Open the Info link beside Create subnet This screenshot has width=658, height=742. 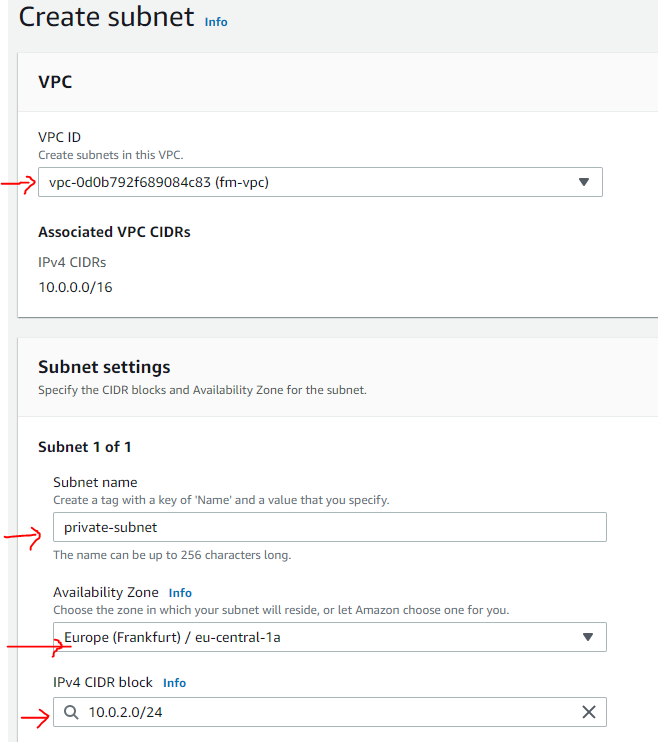click(216, 21)
